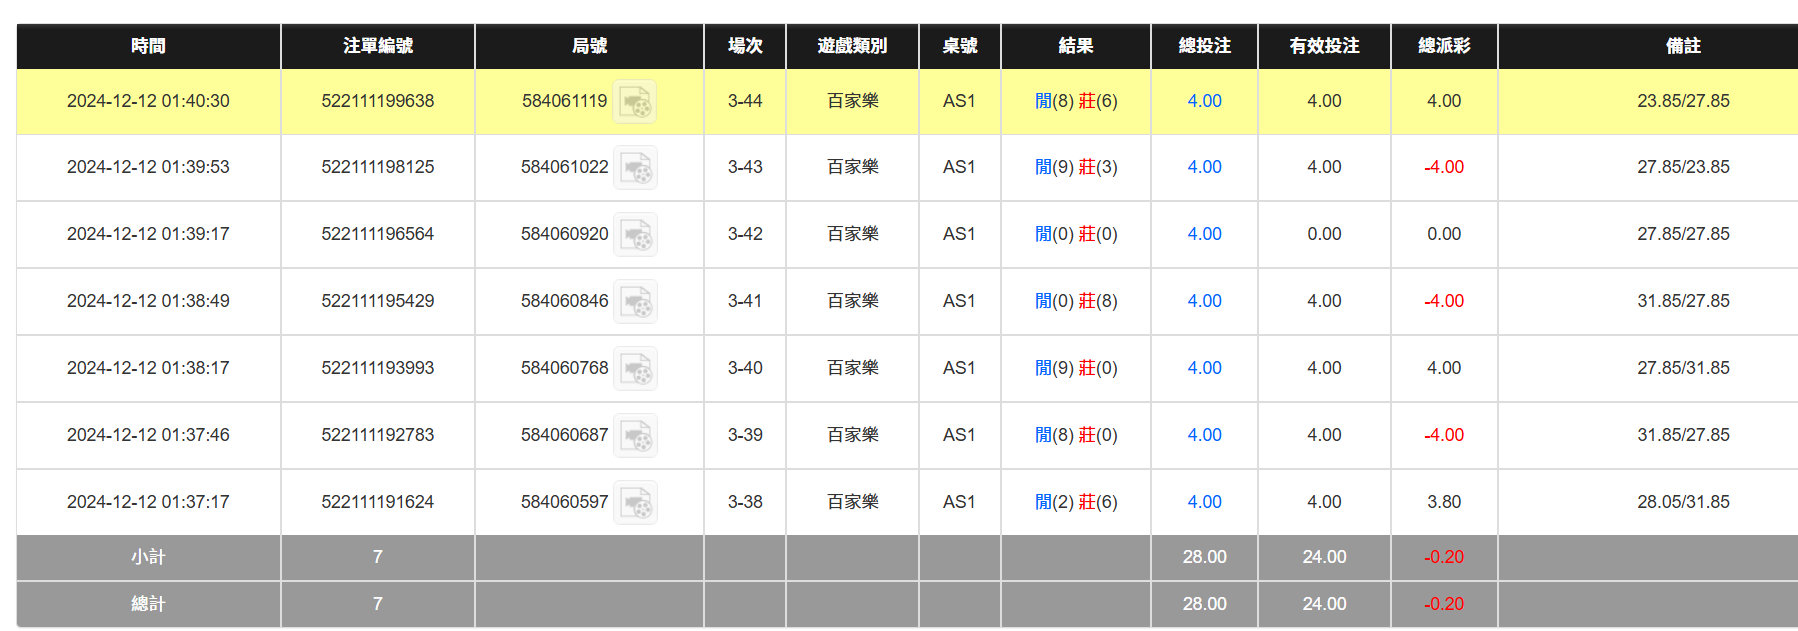Screen dimensions: 1798x631
Task: Click blue 4.00 total bet in row 3-44
Action: [x=1204, y=101]
